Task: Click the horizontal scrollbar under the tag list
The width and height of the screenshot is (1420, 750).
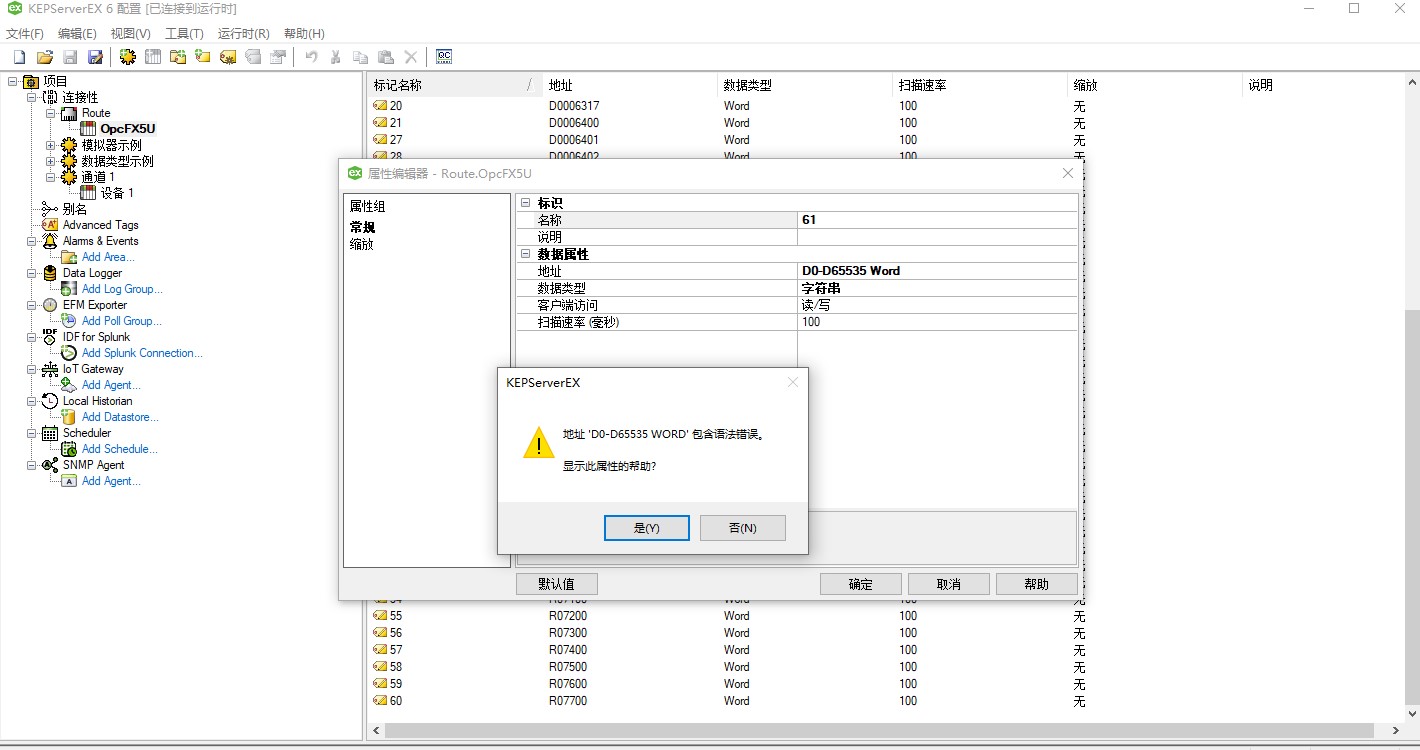Action: [x=880, y=731]
